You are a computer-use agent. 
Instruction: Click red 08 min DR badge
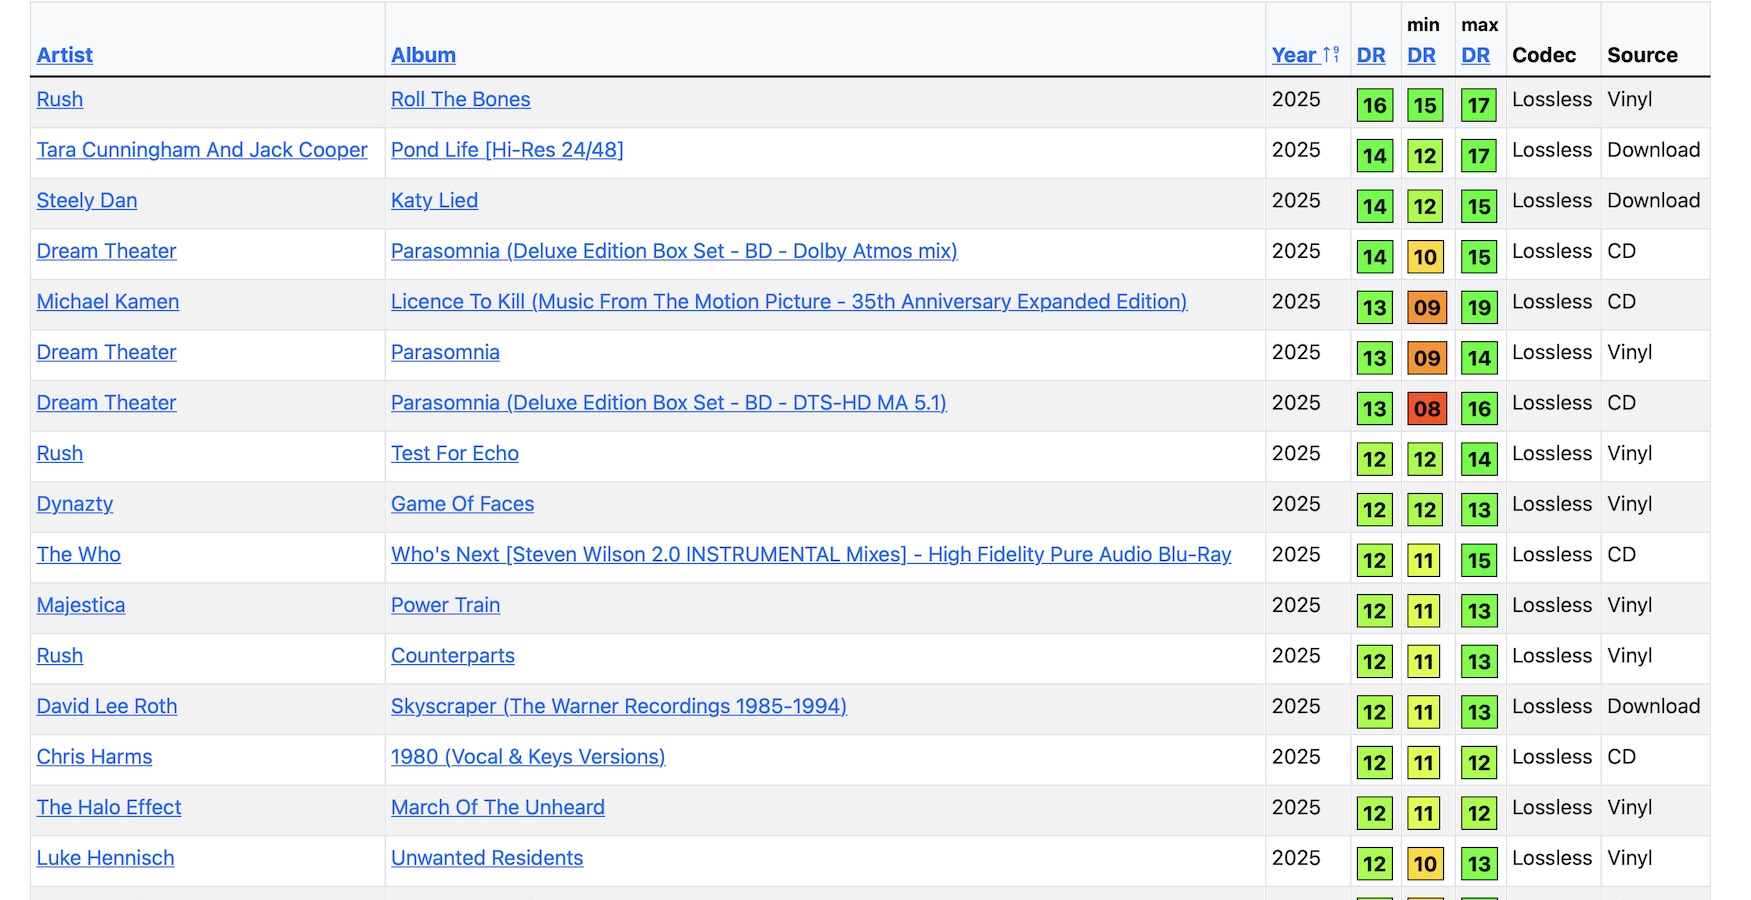[1427, 408]
